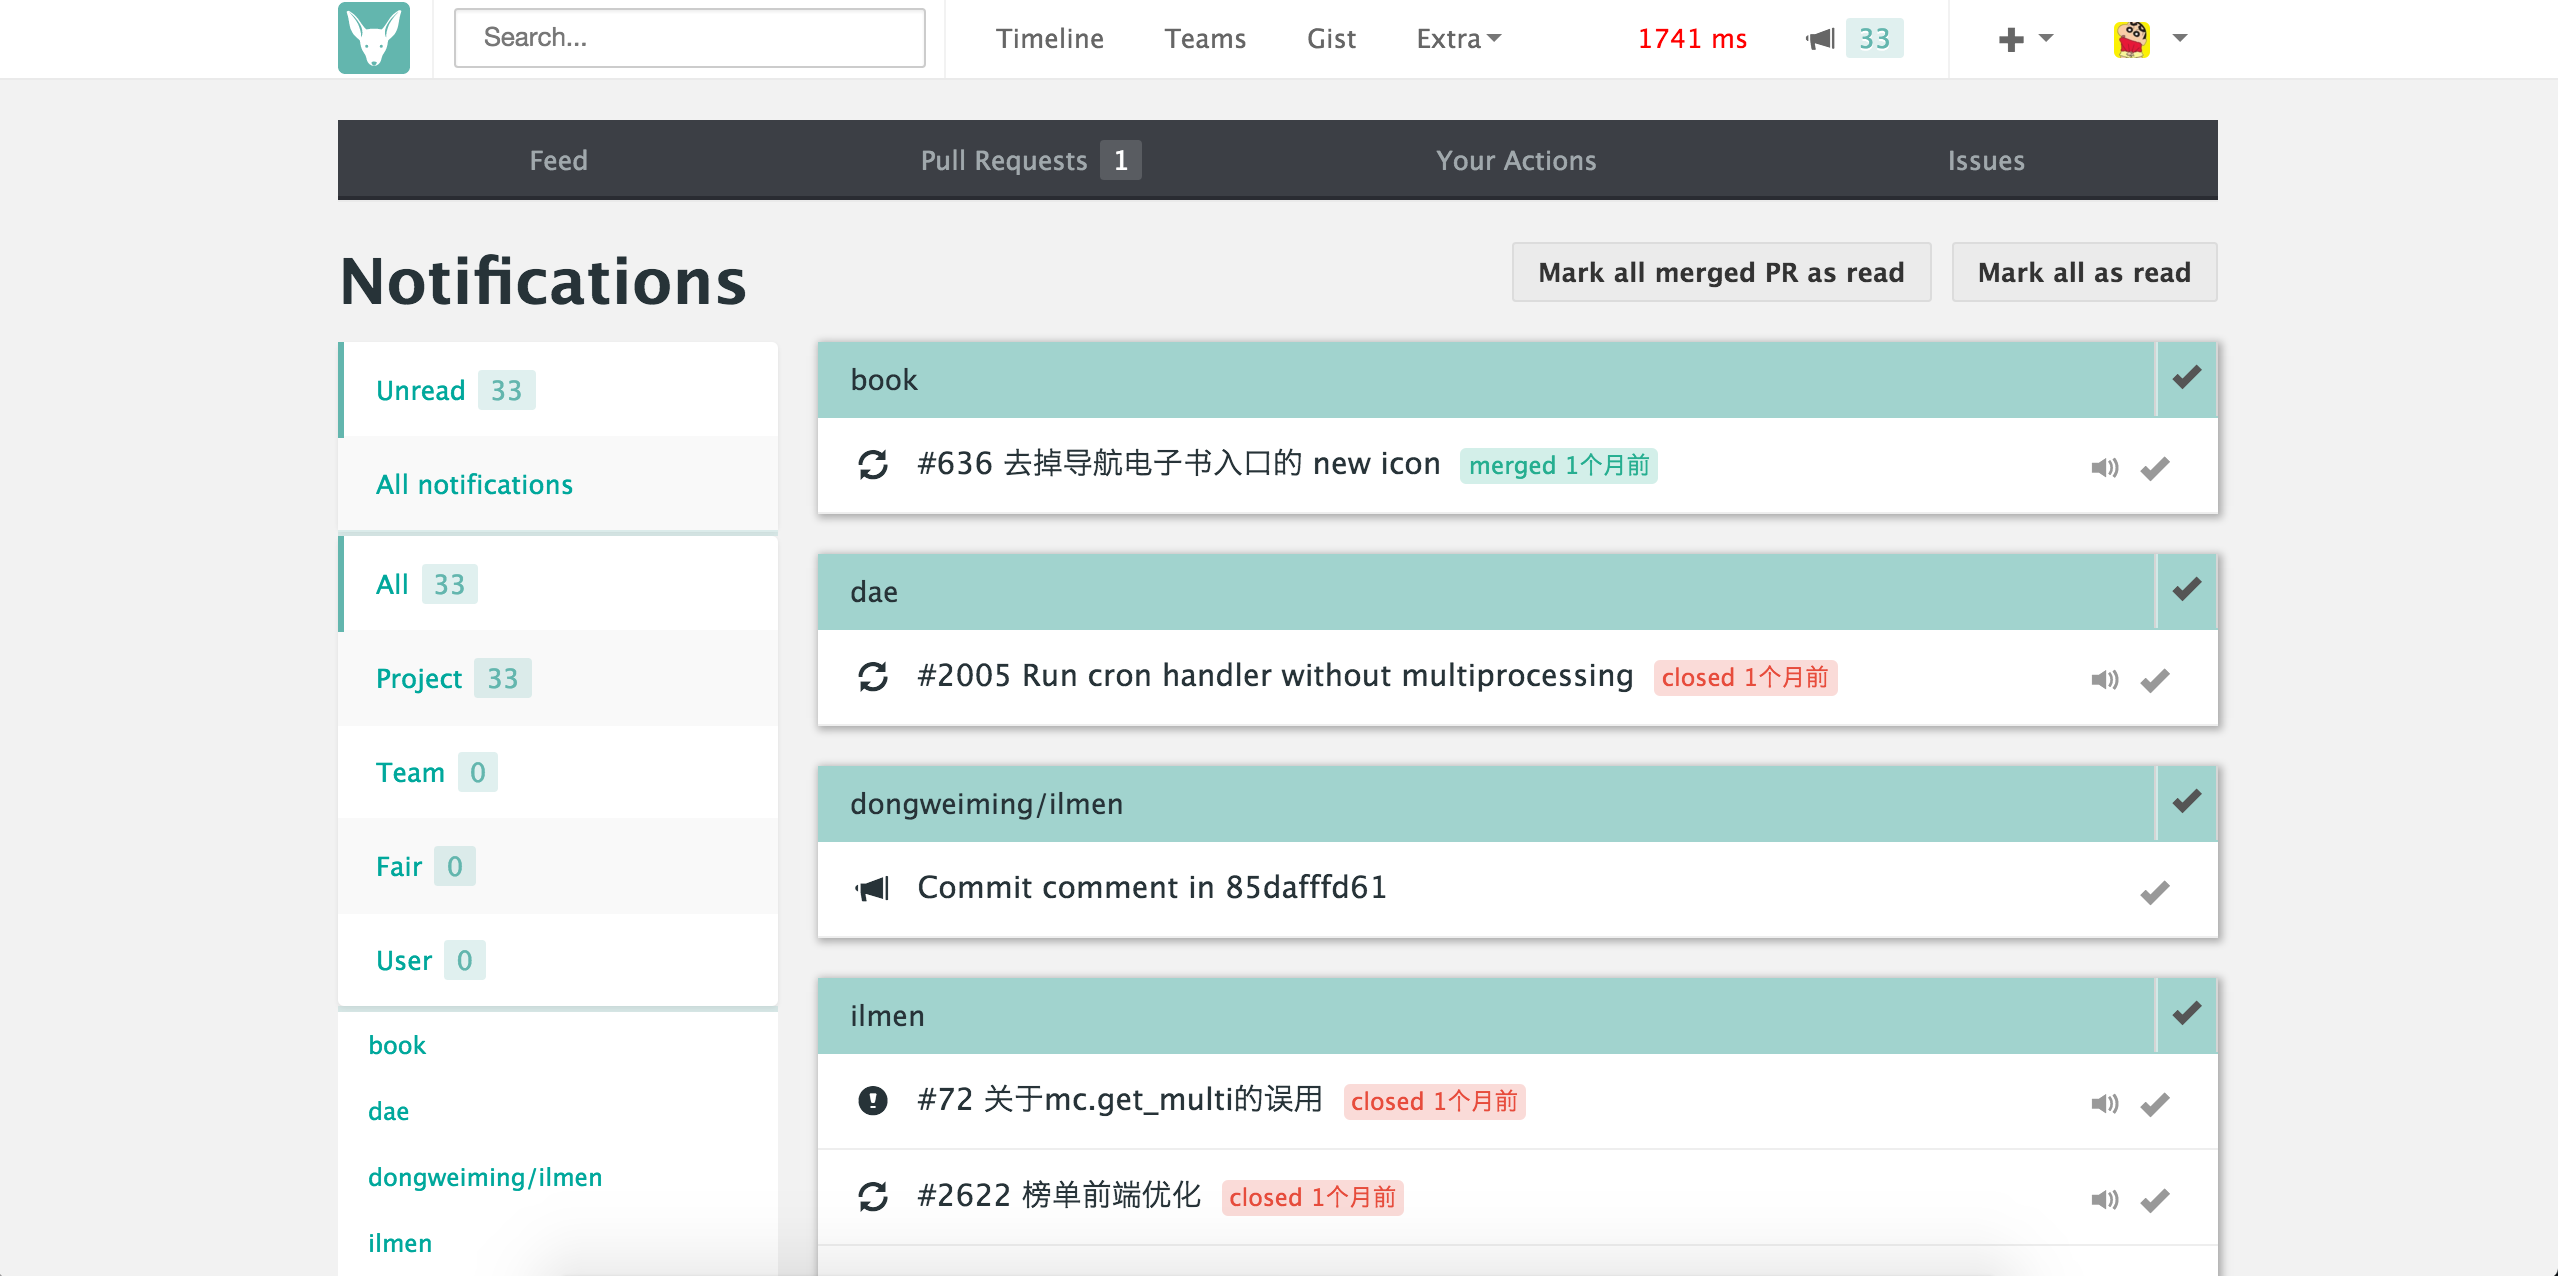Open the user avatar dropdown
Viewport: 2558px width, 1276px height.
pyautogui.click(x=2150, y=39)
